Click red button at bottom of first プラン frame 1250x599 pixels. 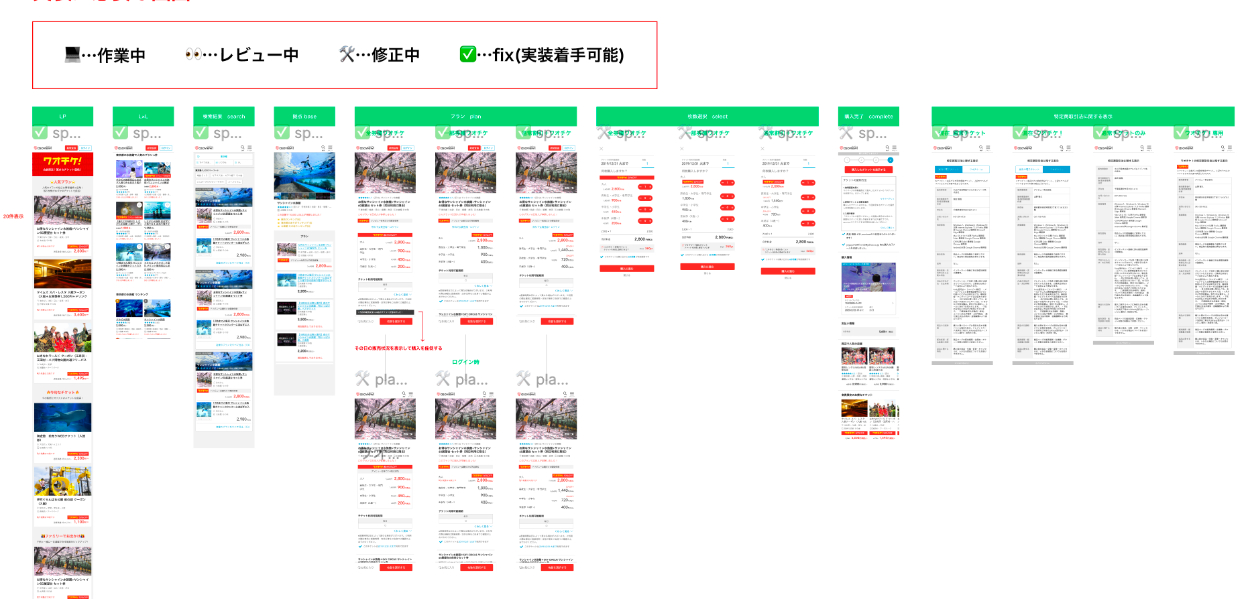394,321
